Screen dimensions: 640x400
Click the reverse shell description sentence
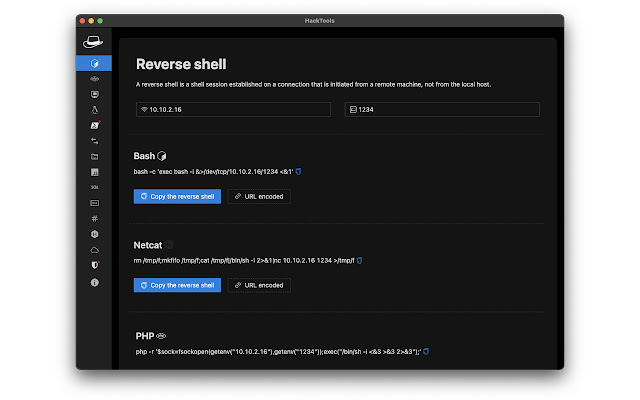click(313, 84)
